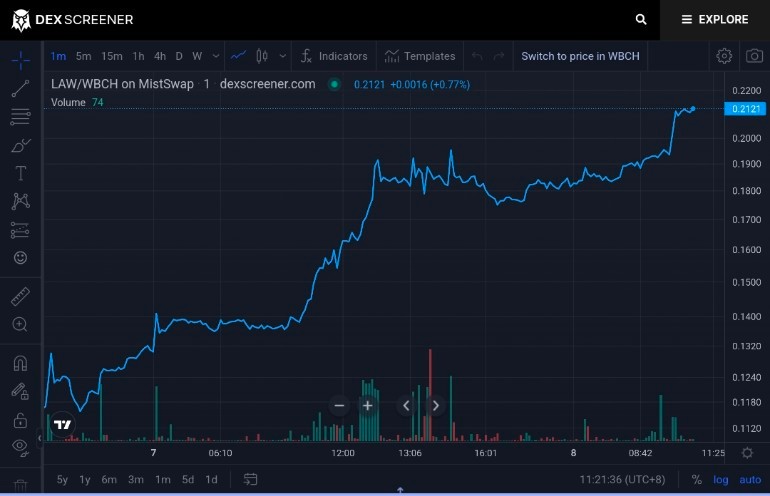Open the ruler measure tool
The image size is (770, 496).
[20, 297]
